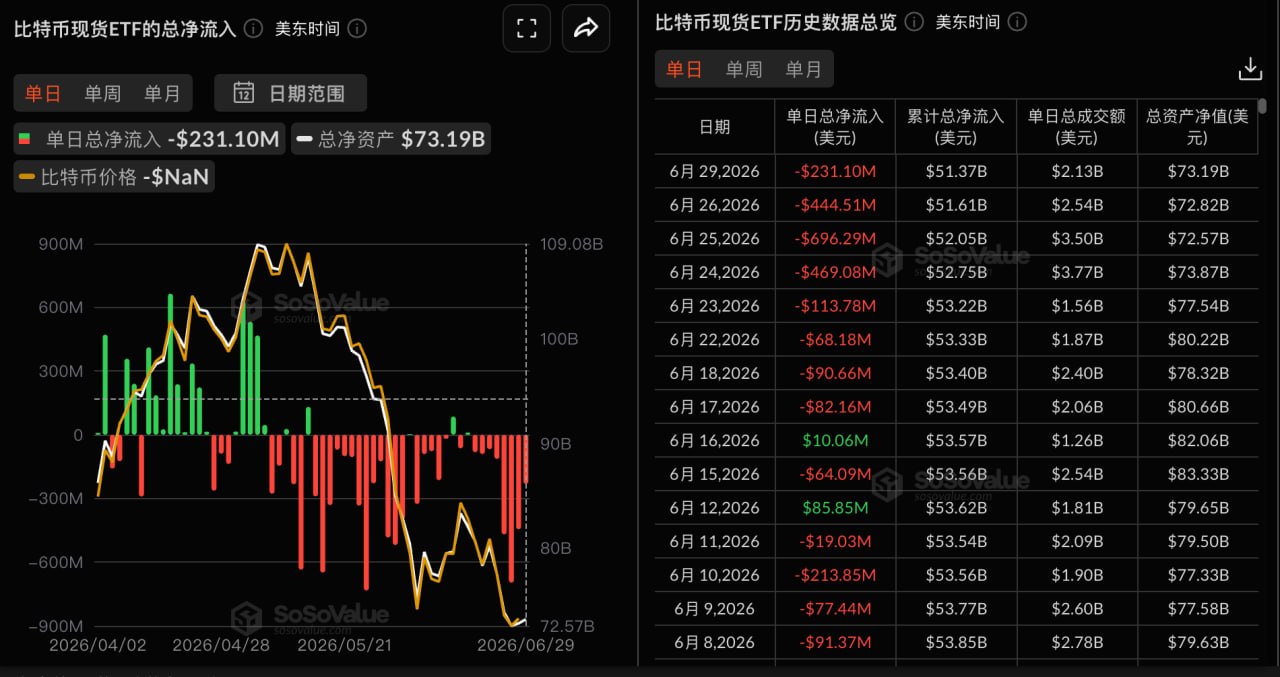Click the 单日总净流入 column header
The height and width of the screenshot is (677, 1280).
[x=835, y=127]
